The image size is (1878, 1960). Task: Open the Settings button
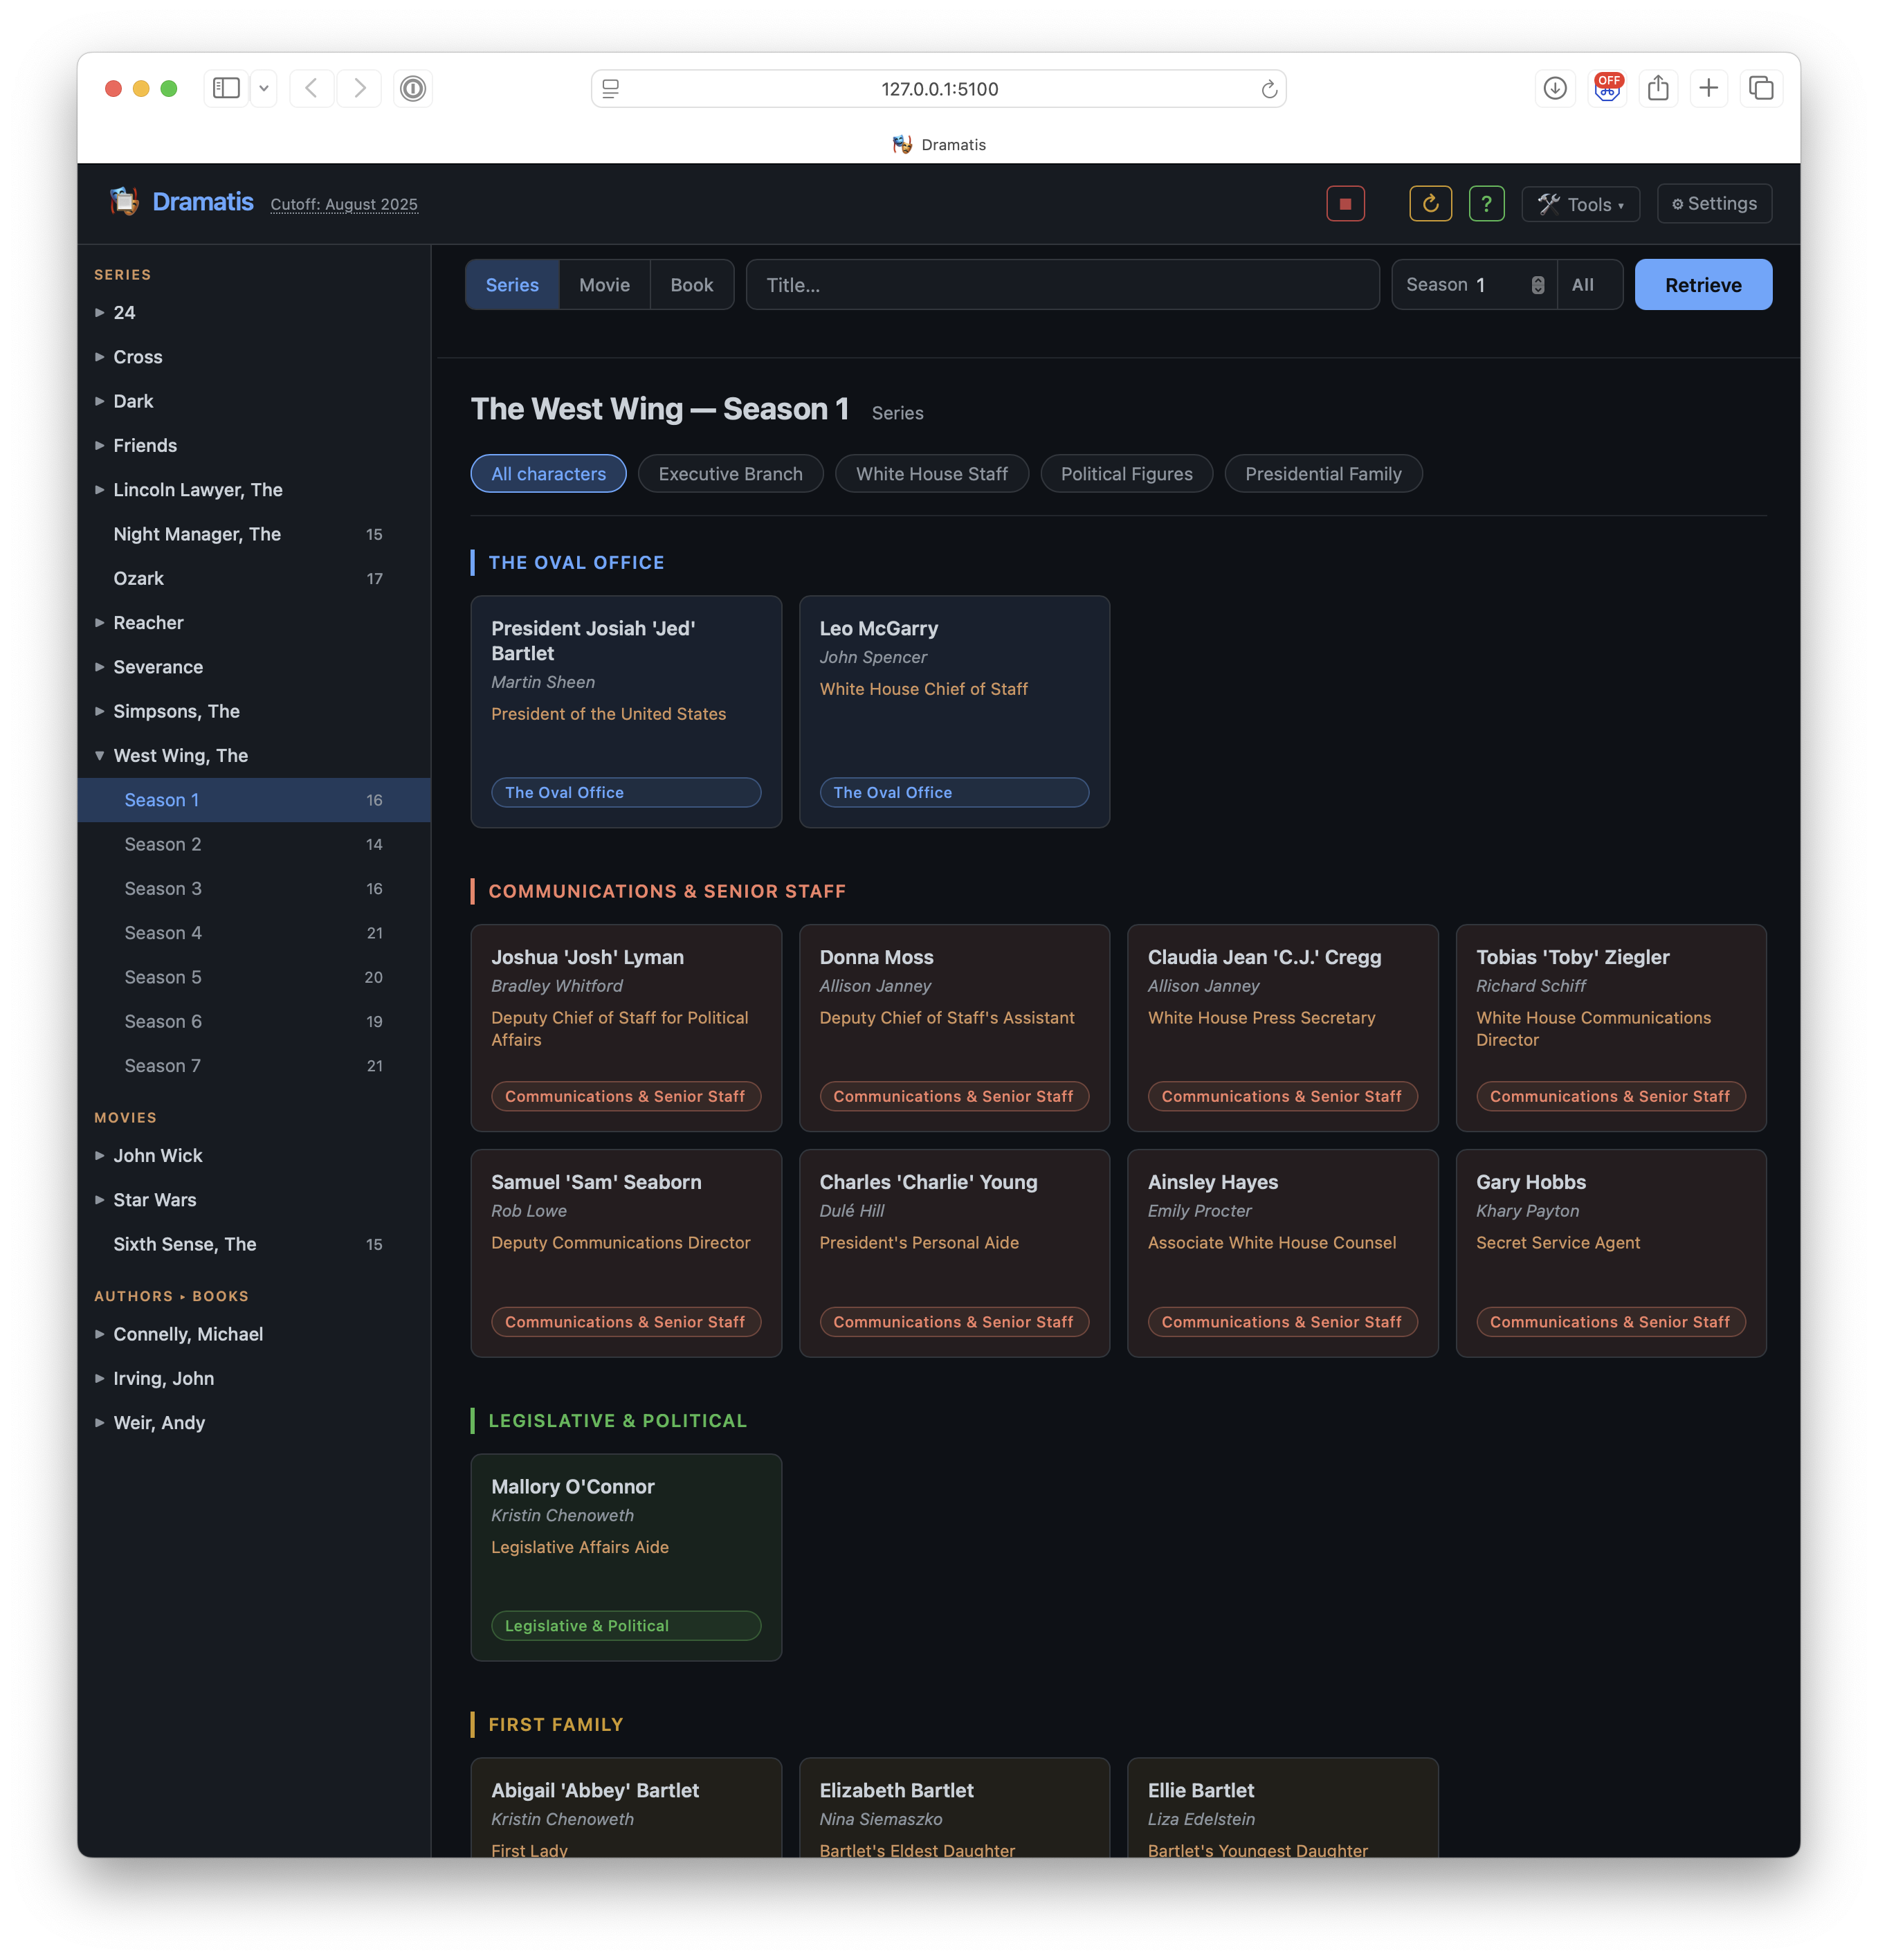[1714, 204]
